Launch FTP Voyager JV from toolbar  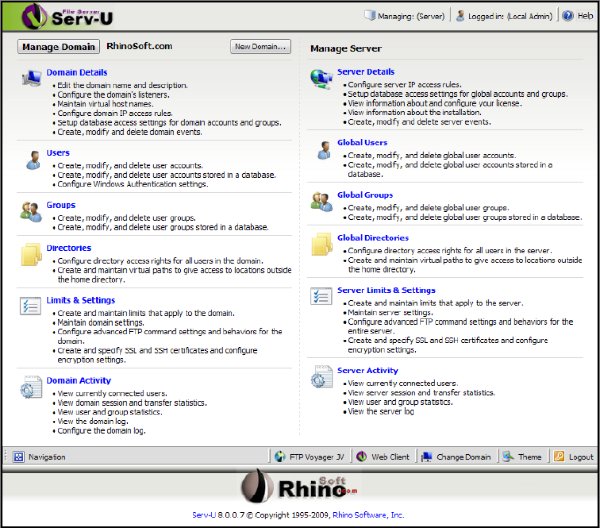tap(316, 457)
